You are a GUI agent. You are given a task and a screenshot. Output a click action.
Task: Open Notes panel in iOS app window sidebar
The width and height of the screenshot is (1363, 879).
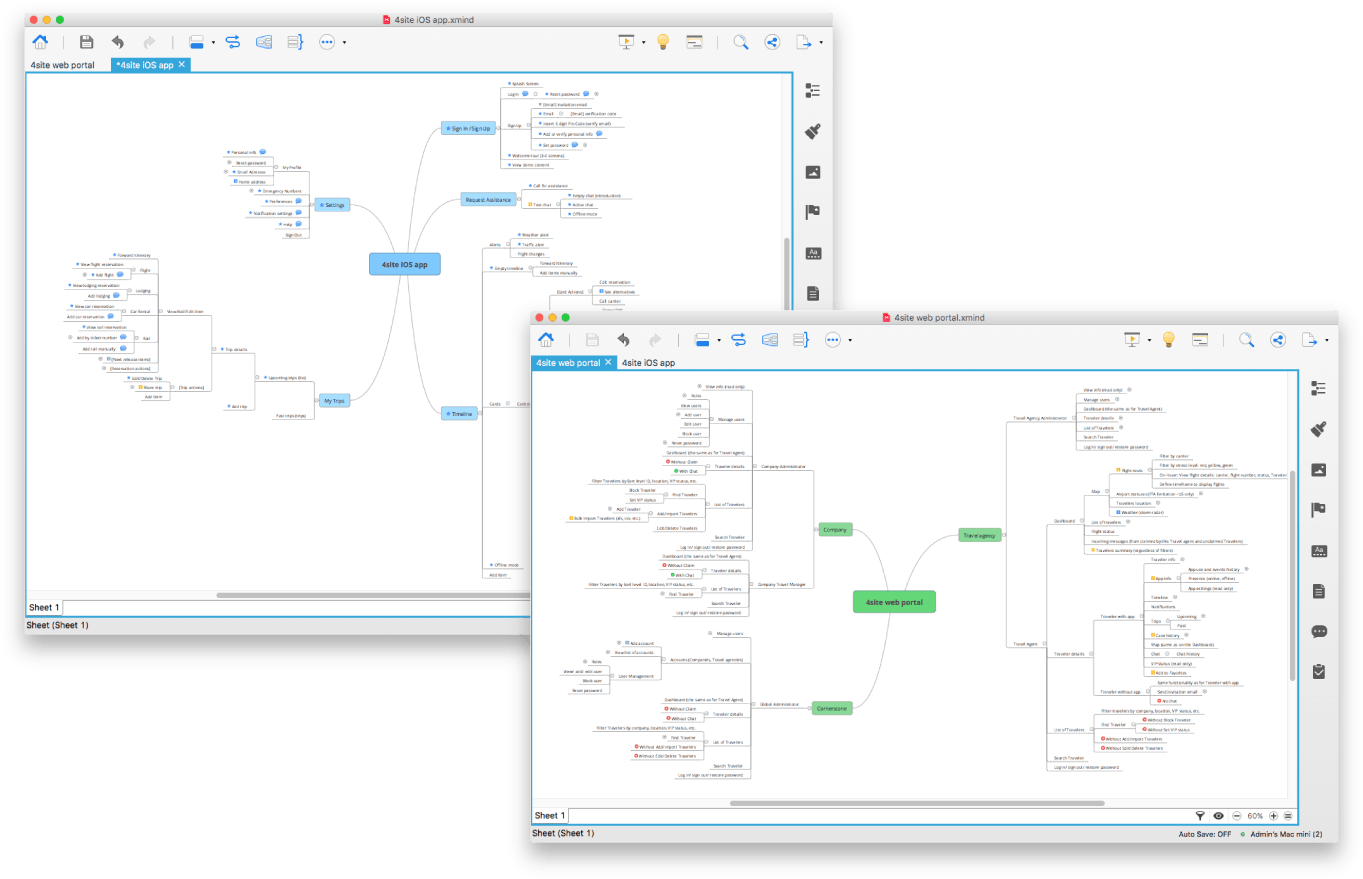[x=813, y=293]
